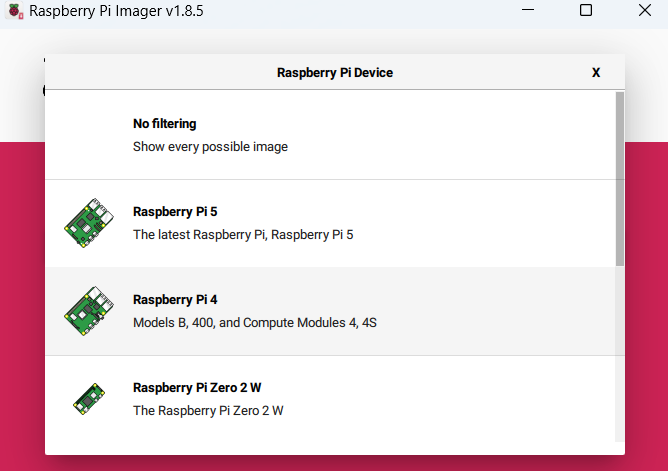Choose the Raspberry Pi 5 title
This screenshot has width=668, height=471.
coord(174,212)
